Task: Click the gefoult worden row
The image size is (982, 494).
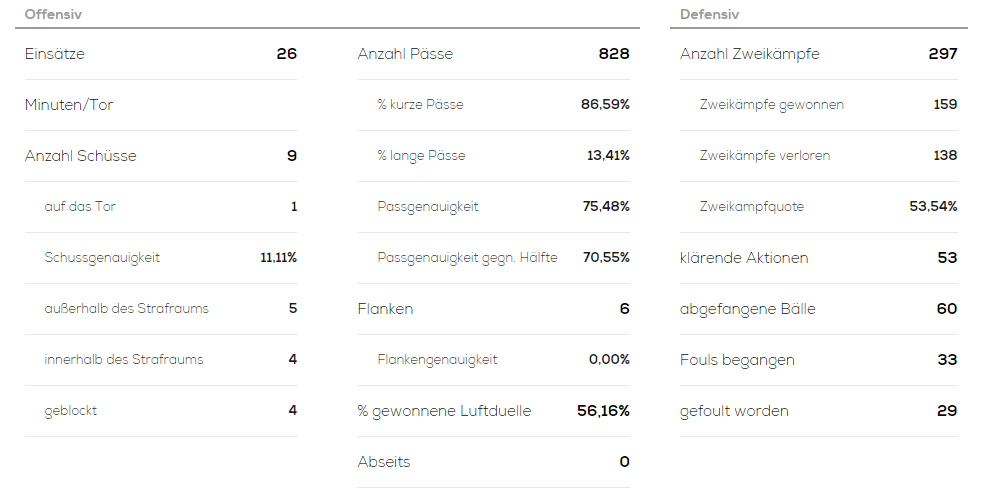Action: [819, 411]
